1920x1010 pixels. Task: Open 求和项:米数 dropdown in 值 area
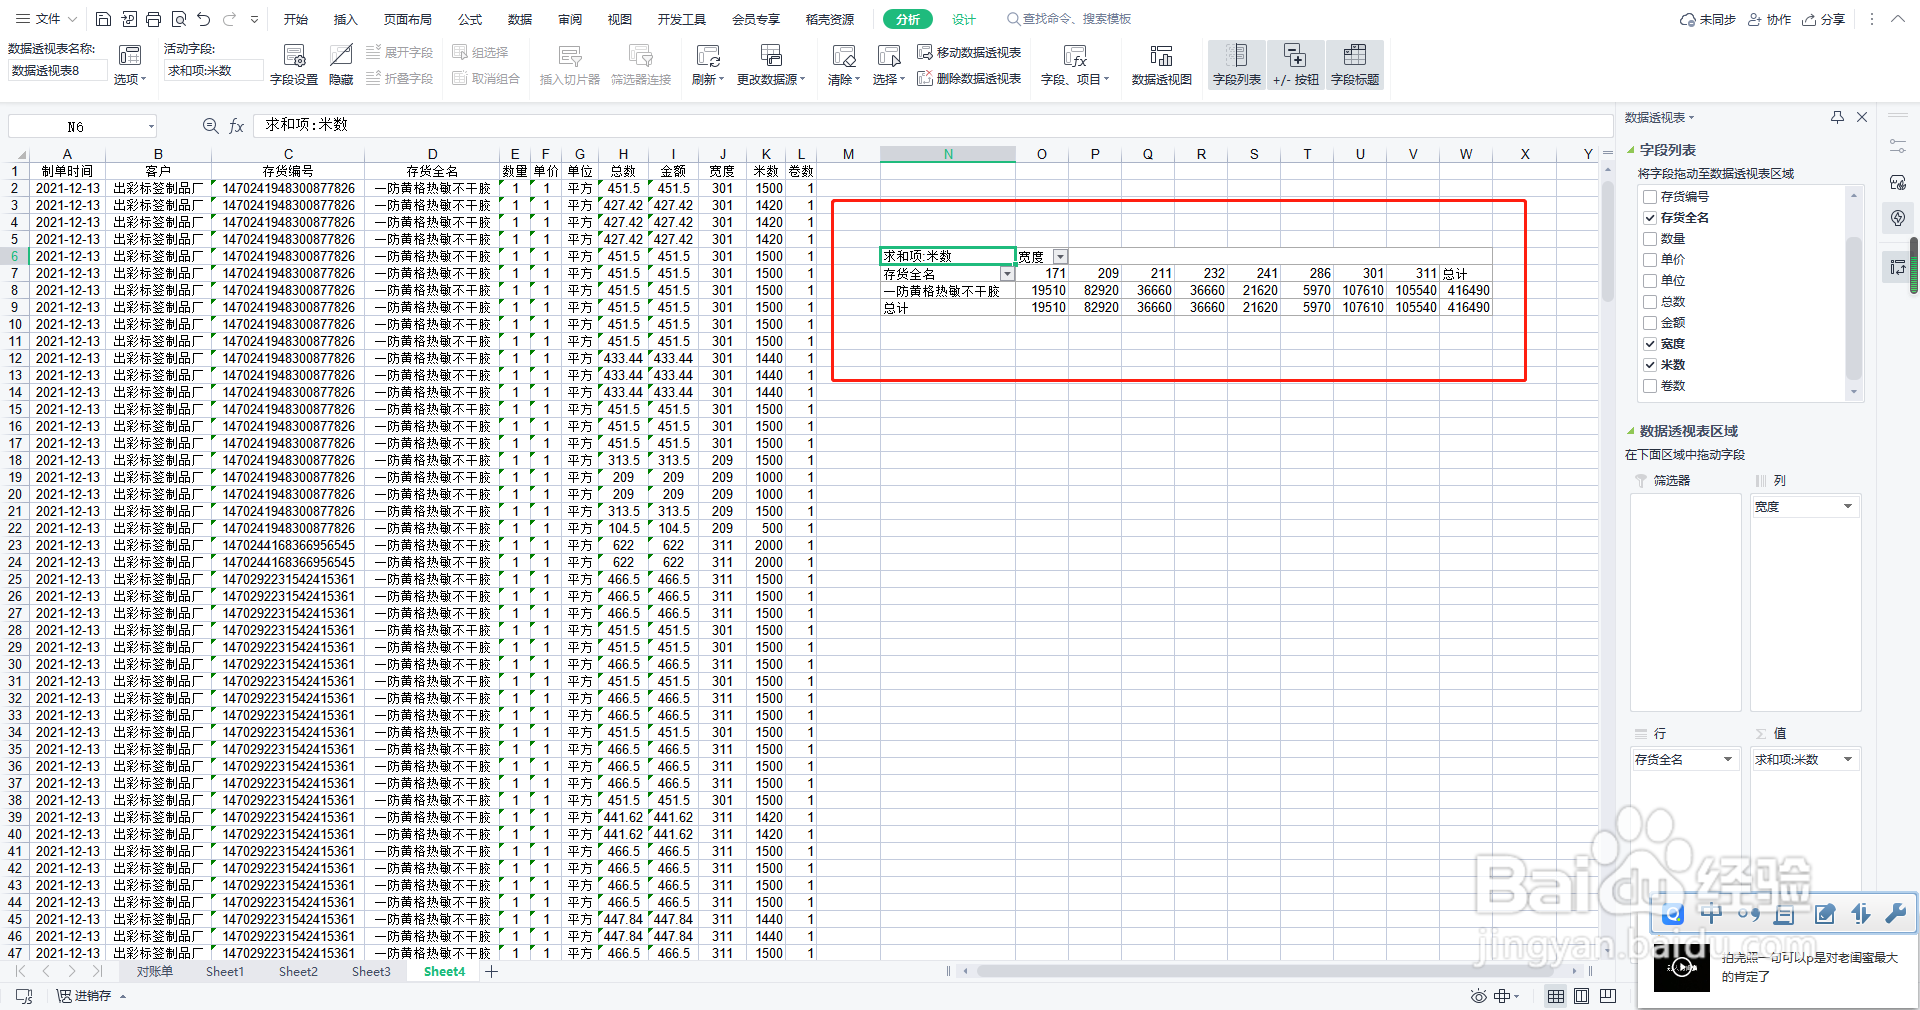click(x=1848, y=760)
